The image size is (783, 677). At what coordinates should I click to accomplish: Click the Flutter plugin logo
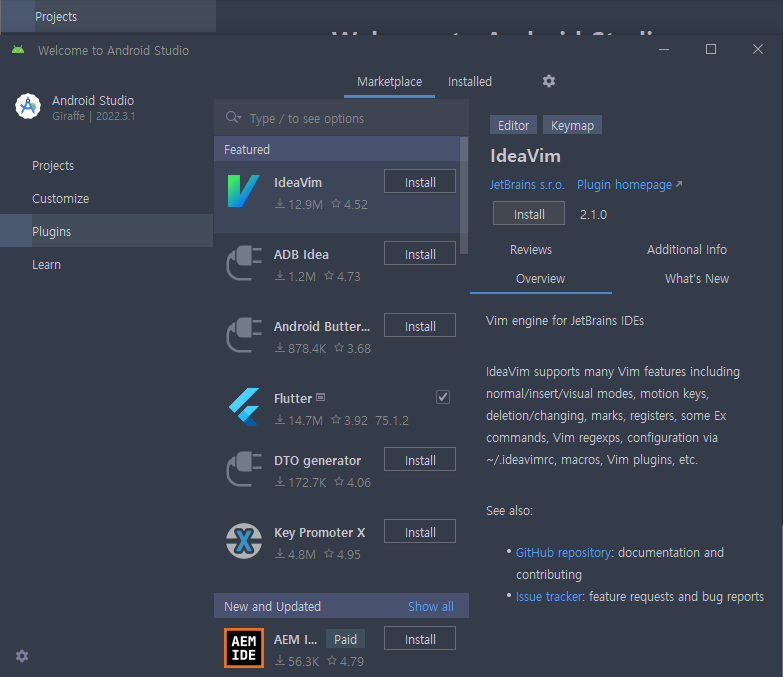(244, 406)
